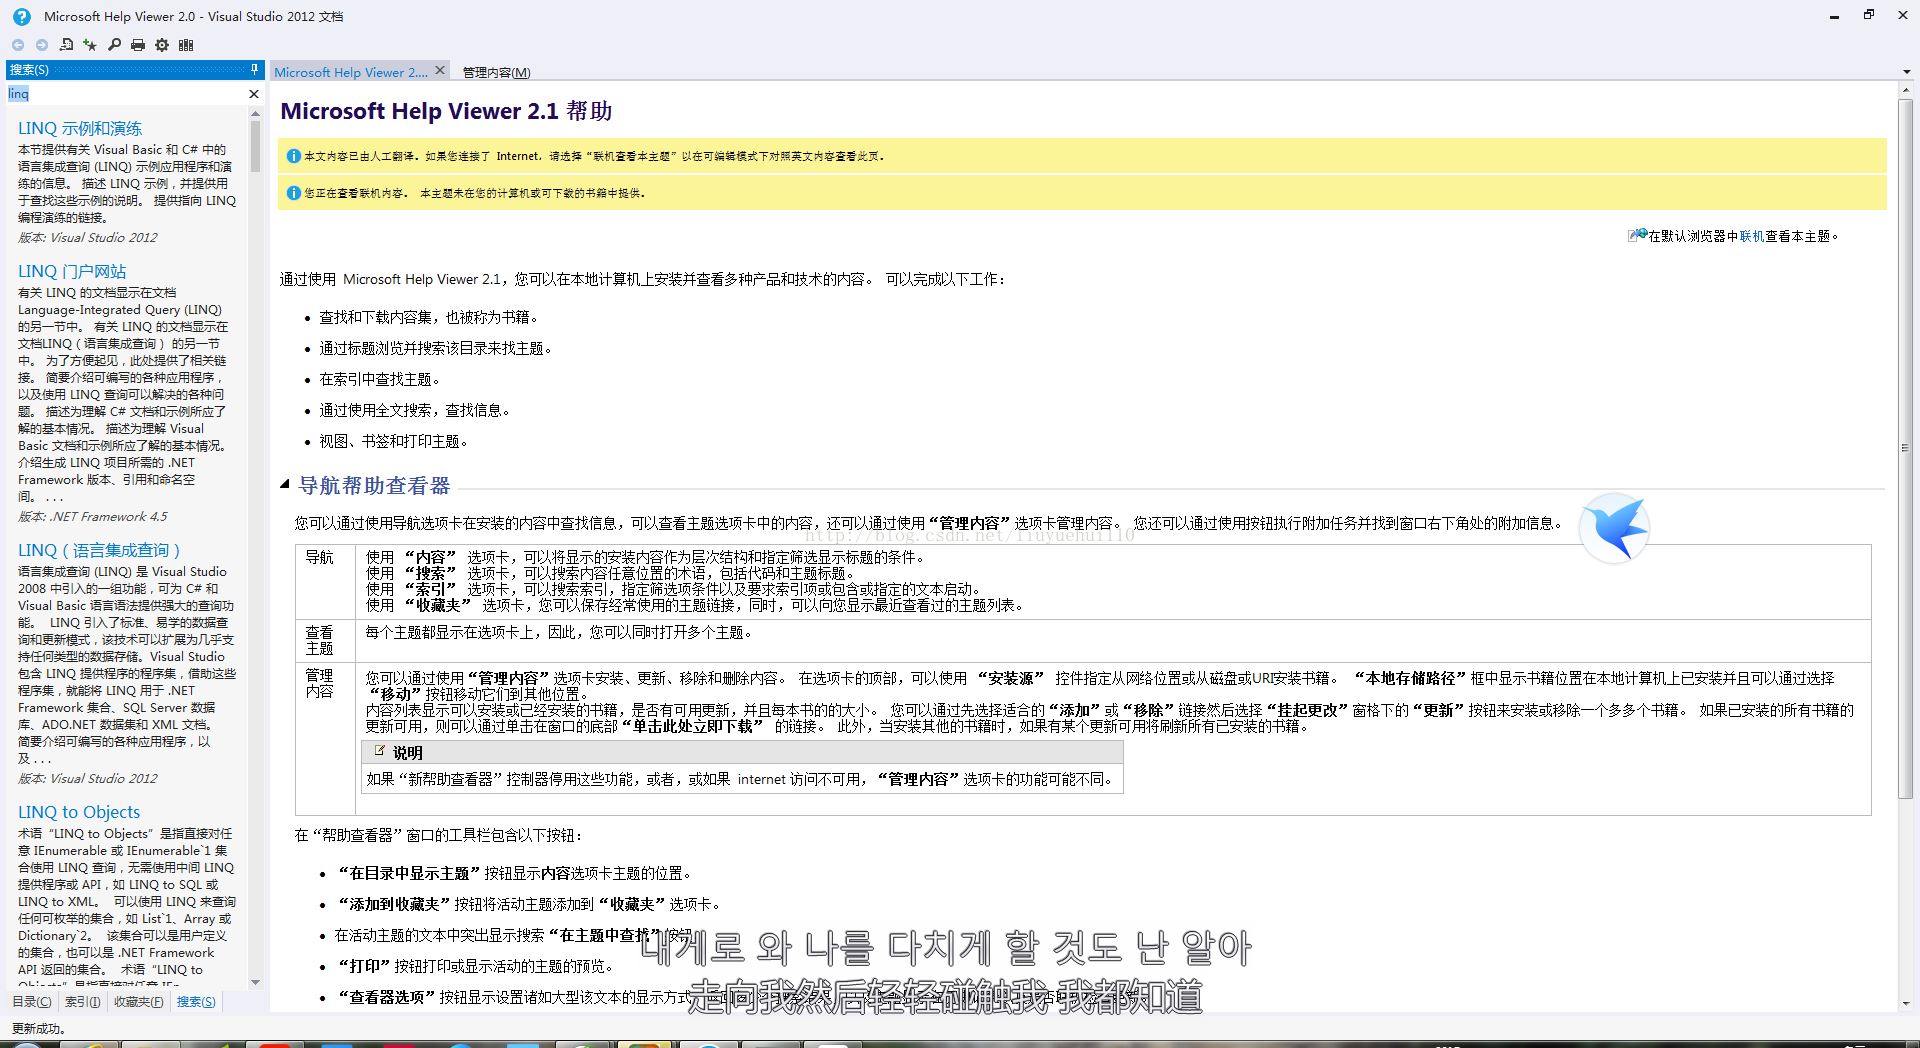1920x1048 pixels.
Task: Click main content scrollbar down arrow
Action: [x=1906, y=1003]
